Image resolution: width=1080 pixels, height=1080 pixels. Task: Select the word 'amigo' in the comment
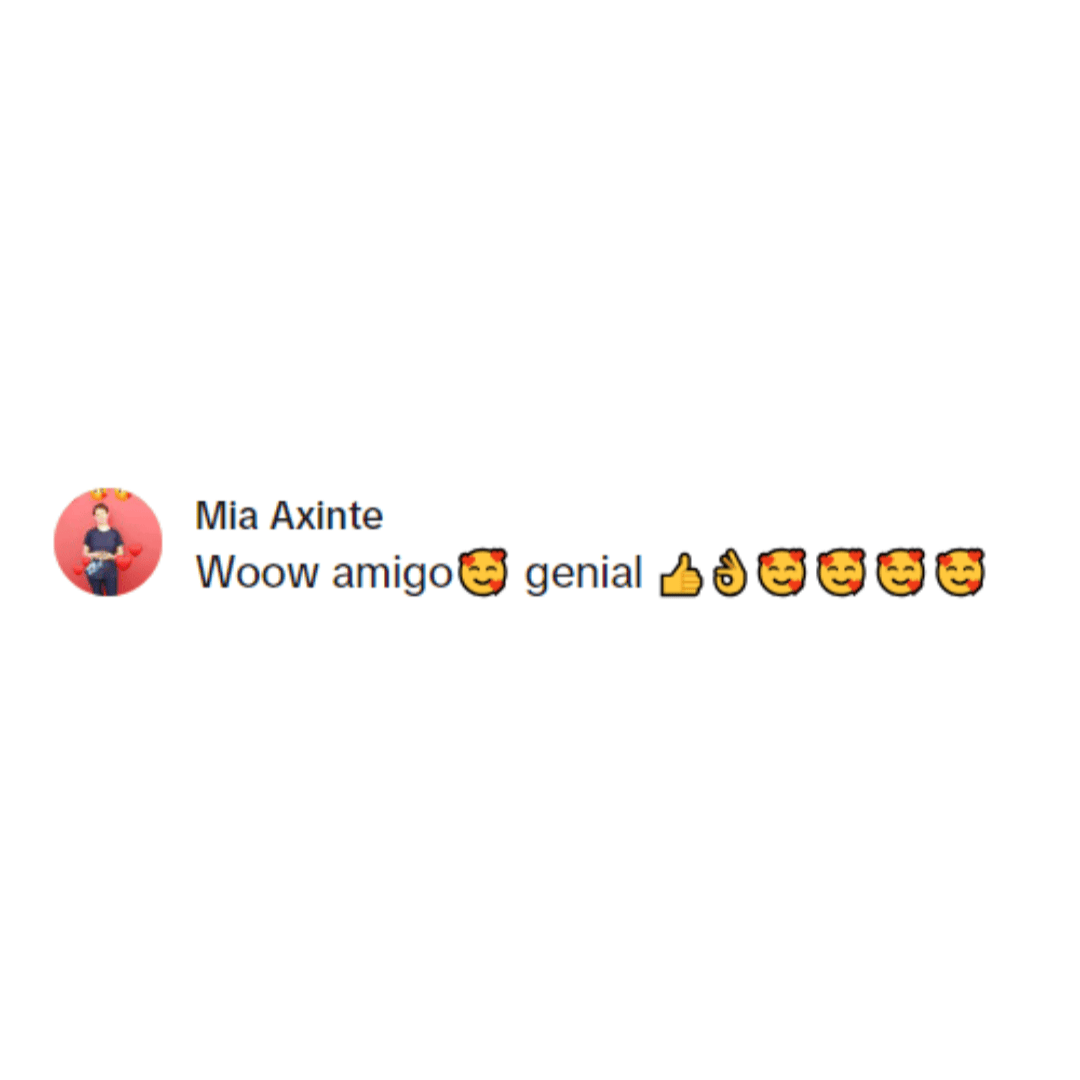point(392,574)
